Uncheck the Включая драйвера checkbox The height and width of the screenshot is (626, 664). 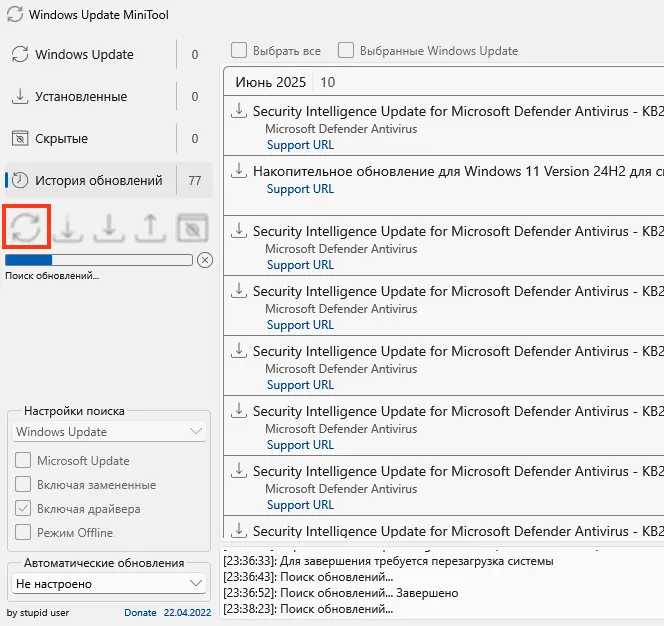pyautogui.click(x=23, y=509)
